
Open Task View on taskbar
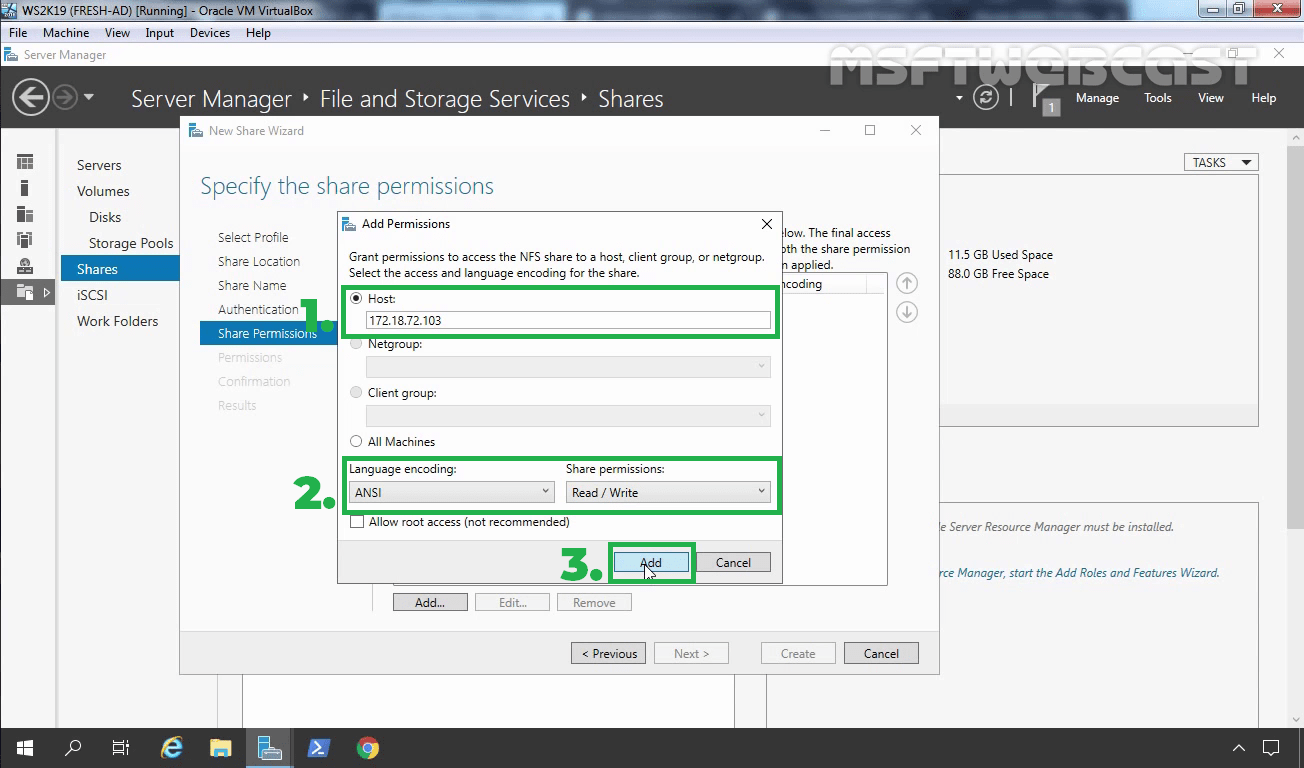pos(121,748)
